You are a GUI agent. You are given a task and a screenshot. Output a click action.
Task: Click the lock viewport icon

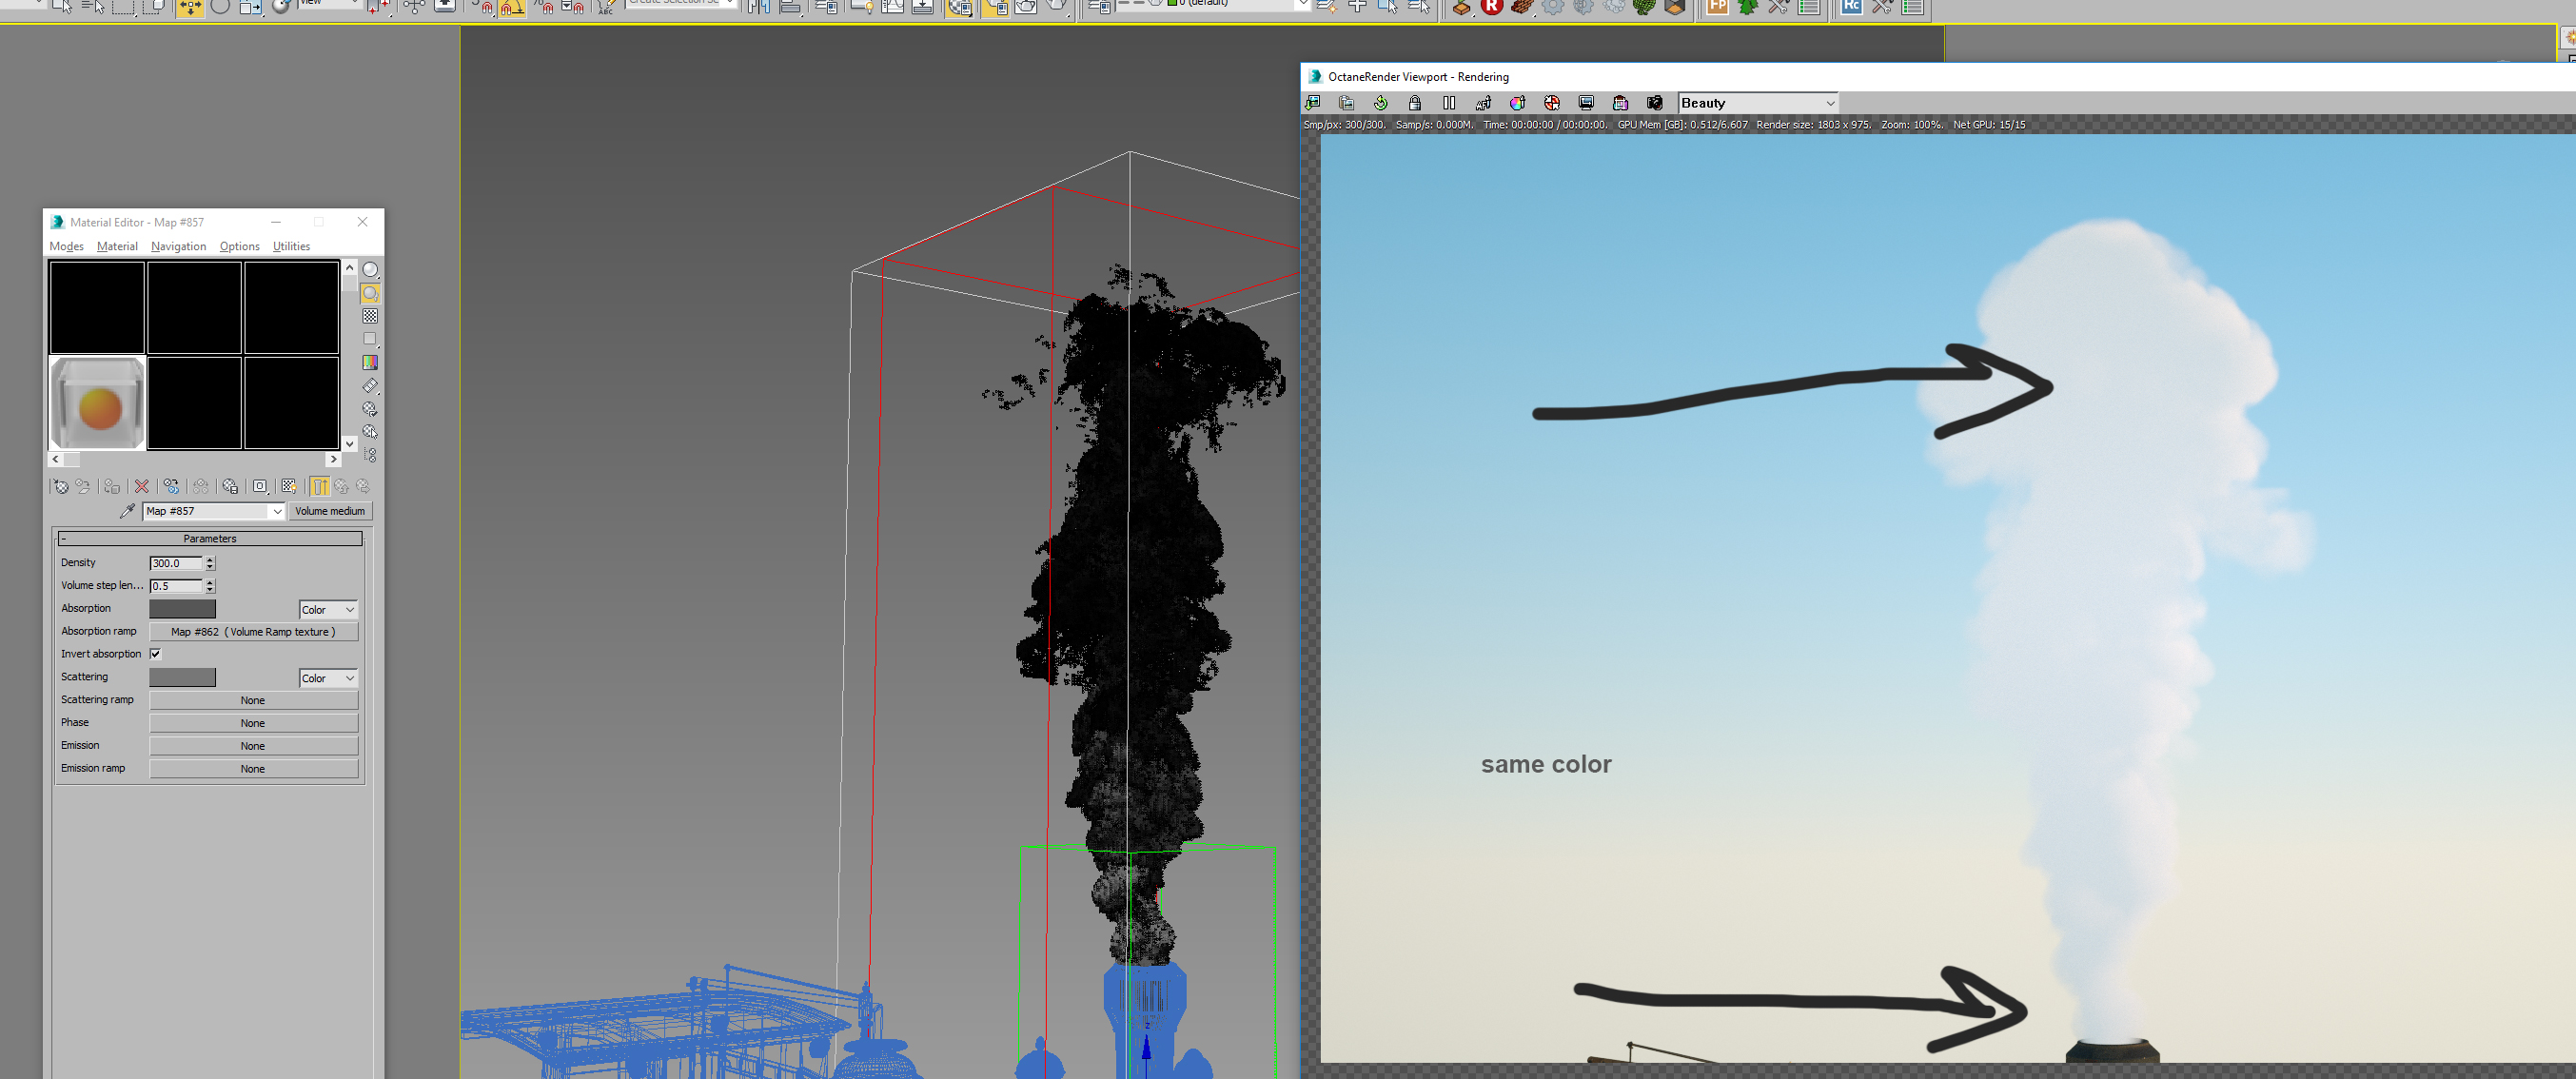coord(1414,103)
